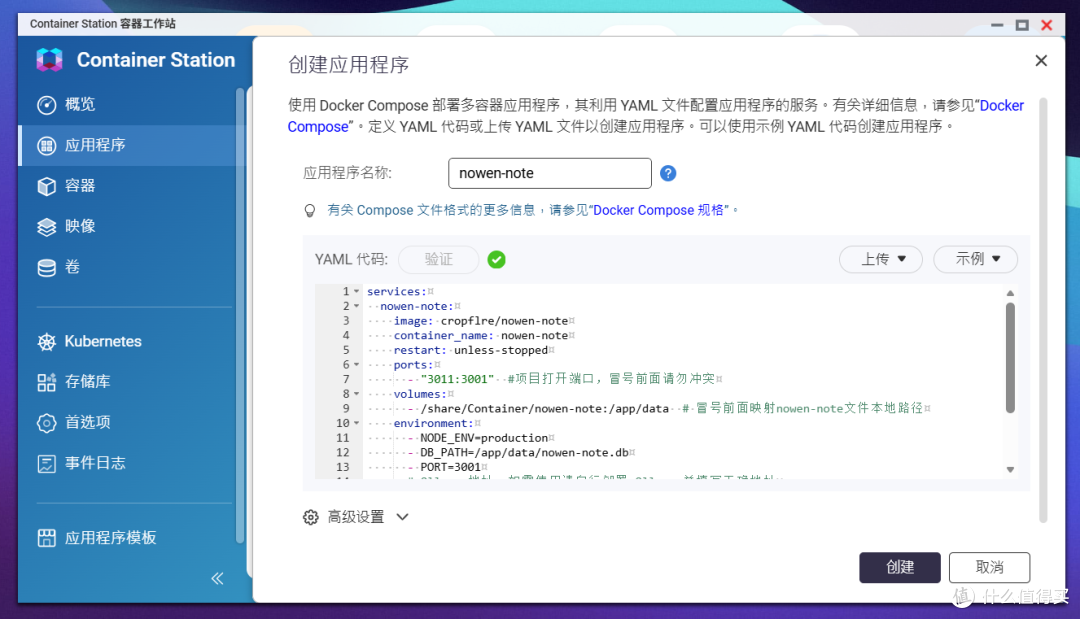Select the 应用程序 applications icon in sidebar
The image size is (1080, 619).
click(x=46, y=145)
